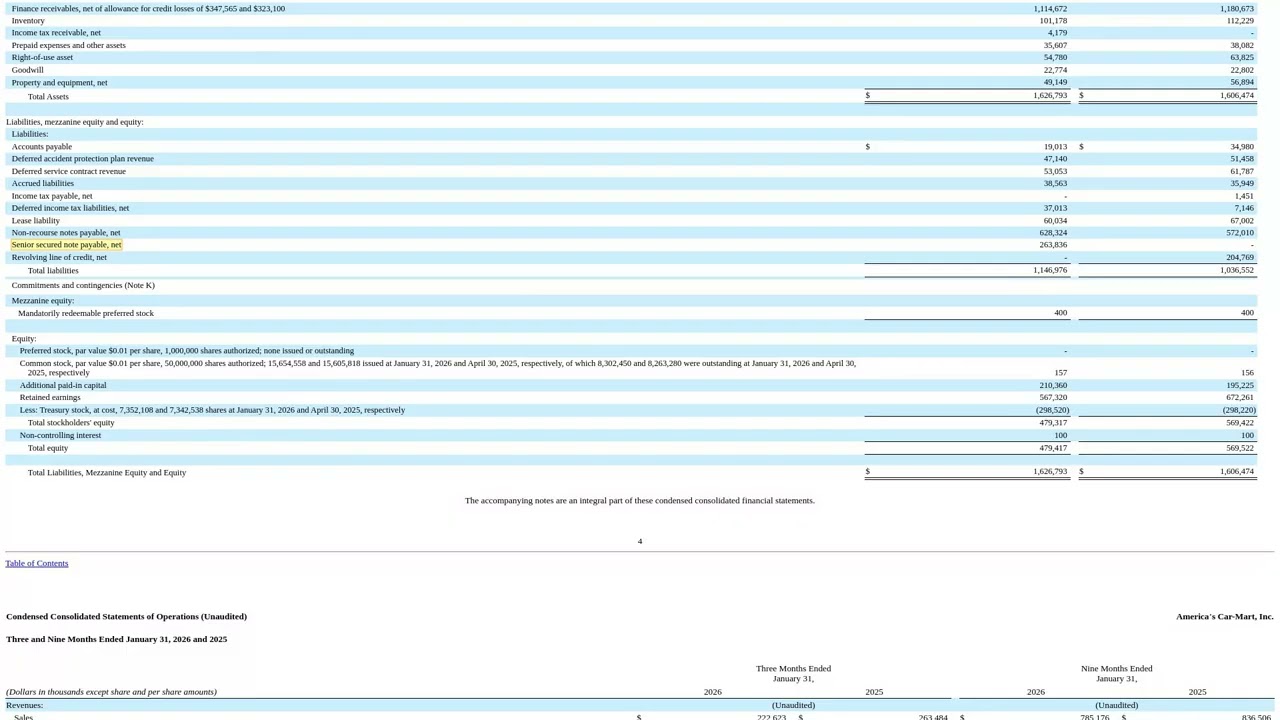Click the 'Total Assets' row label
The width and height of the screenshot is (1280, 720).
click(48, 97)
